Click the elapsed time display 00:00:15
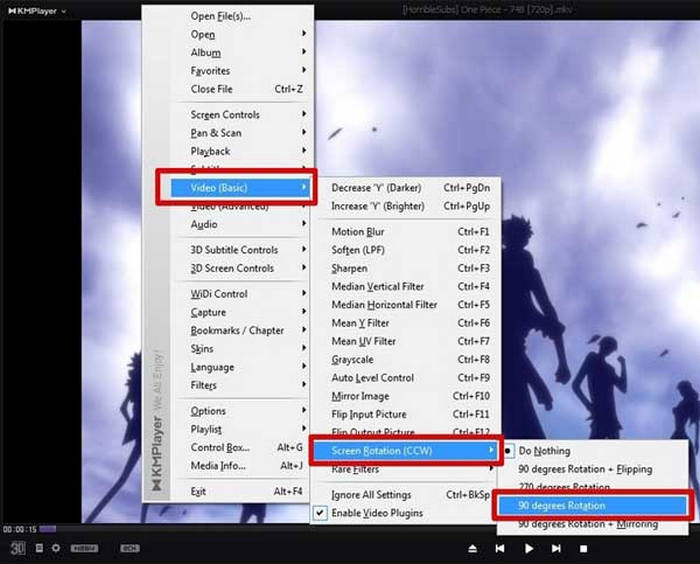Image resolution: width=700 pixels, height=564 pixels. point(20,529)
